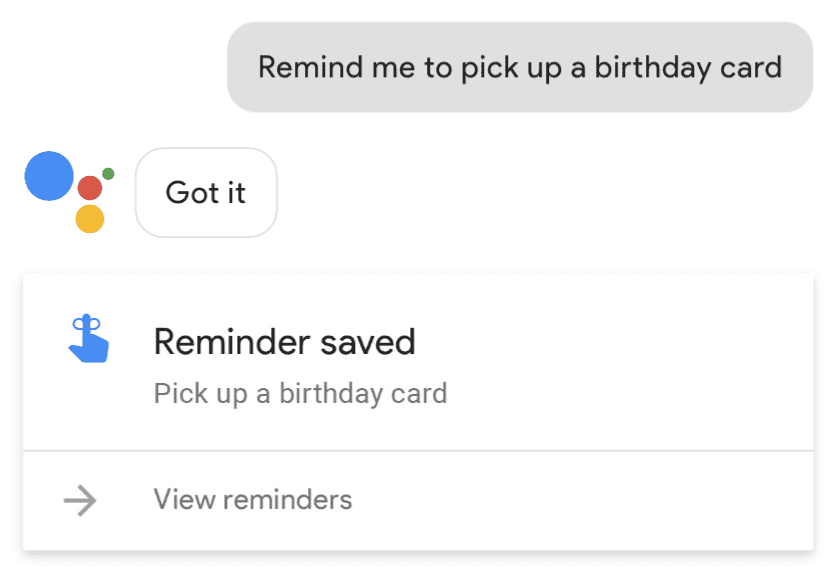The width and height of the screenshot is (834, 577).
Task: Select the "Got it" response bubble
Action: [x=206, y=193]
